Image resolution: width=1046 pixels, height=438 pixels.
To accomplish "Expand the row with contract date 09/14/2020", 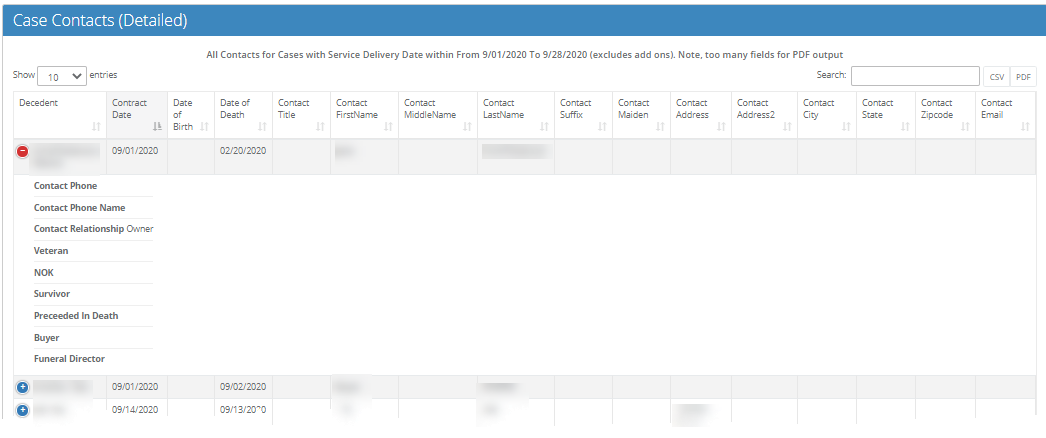I will click(x=22, y=410).
